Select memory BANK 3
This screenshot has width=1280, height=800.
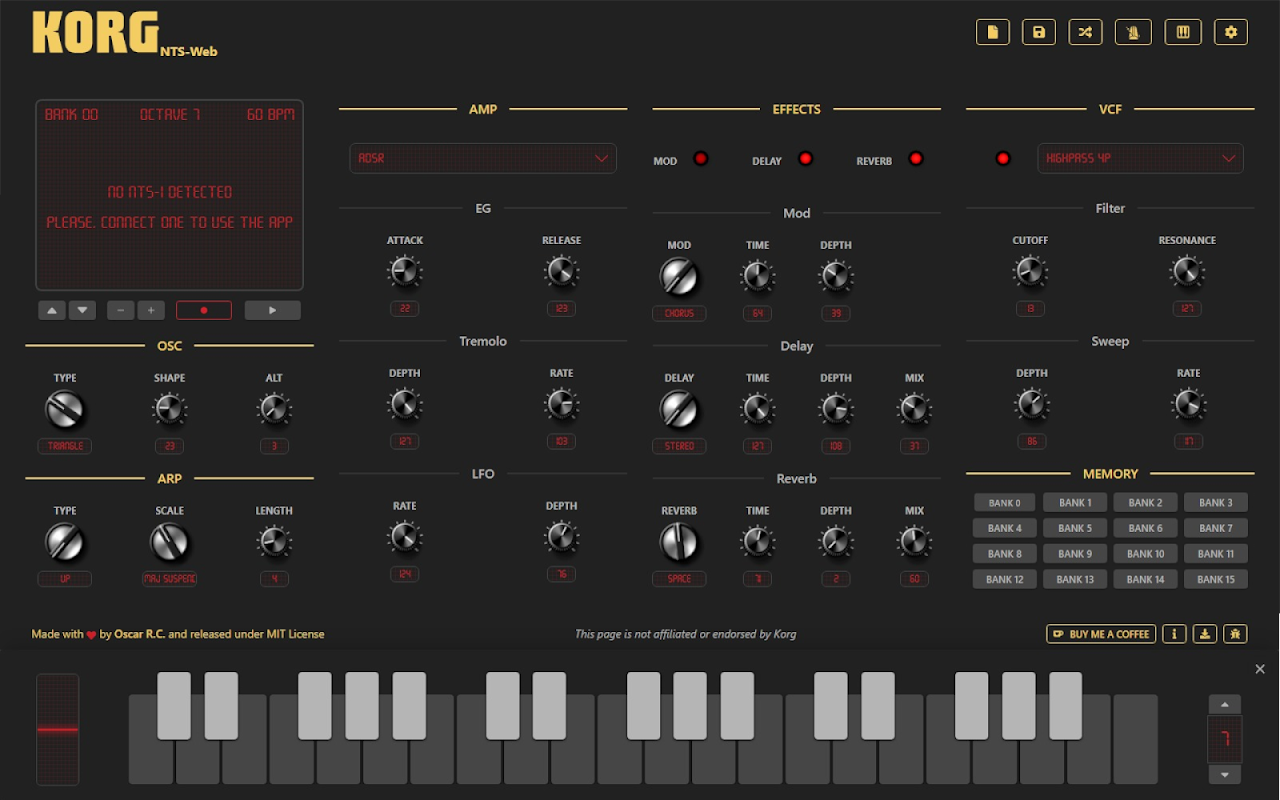[1216, 503]
